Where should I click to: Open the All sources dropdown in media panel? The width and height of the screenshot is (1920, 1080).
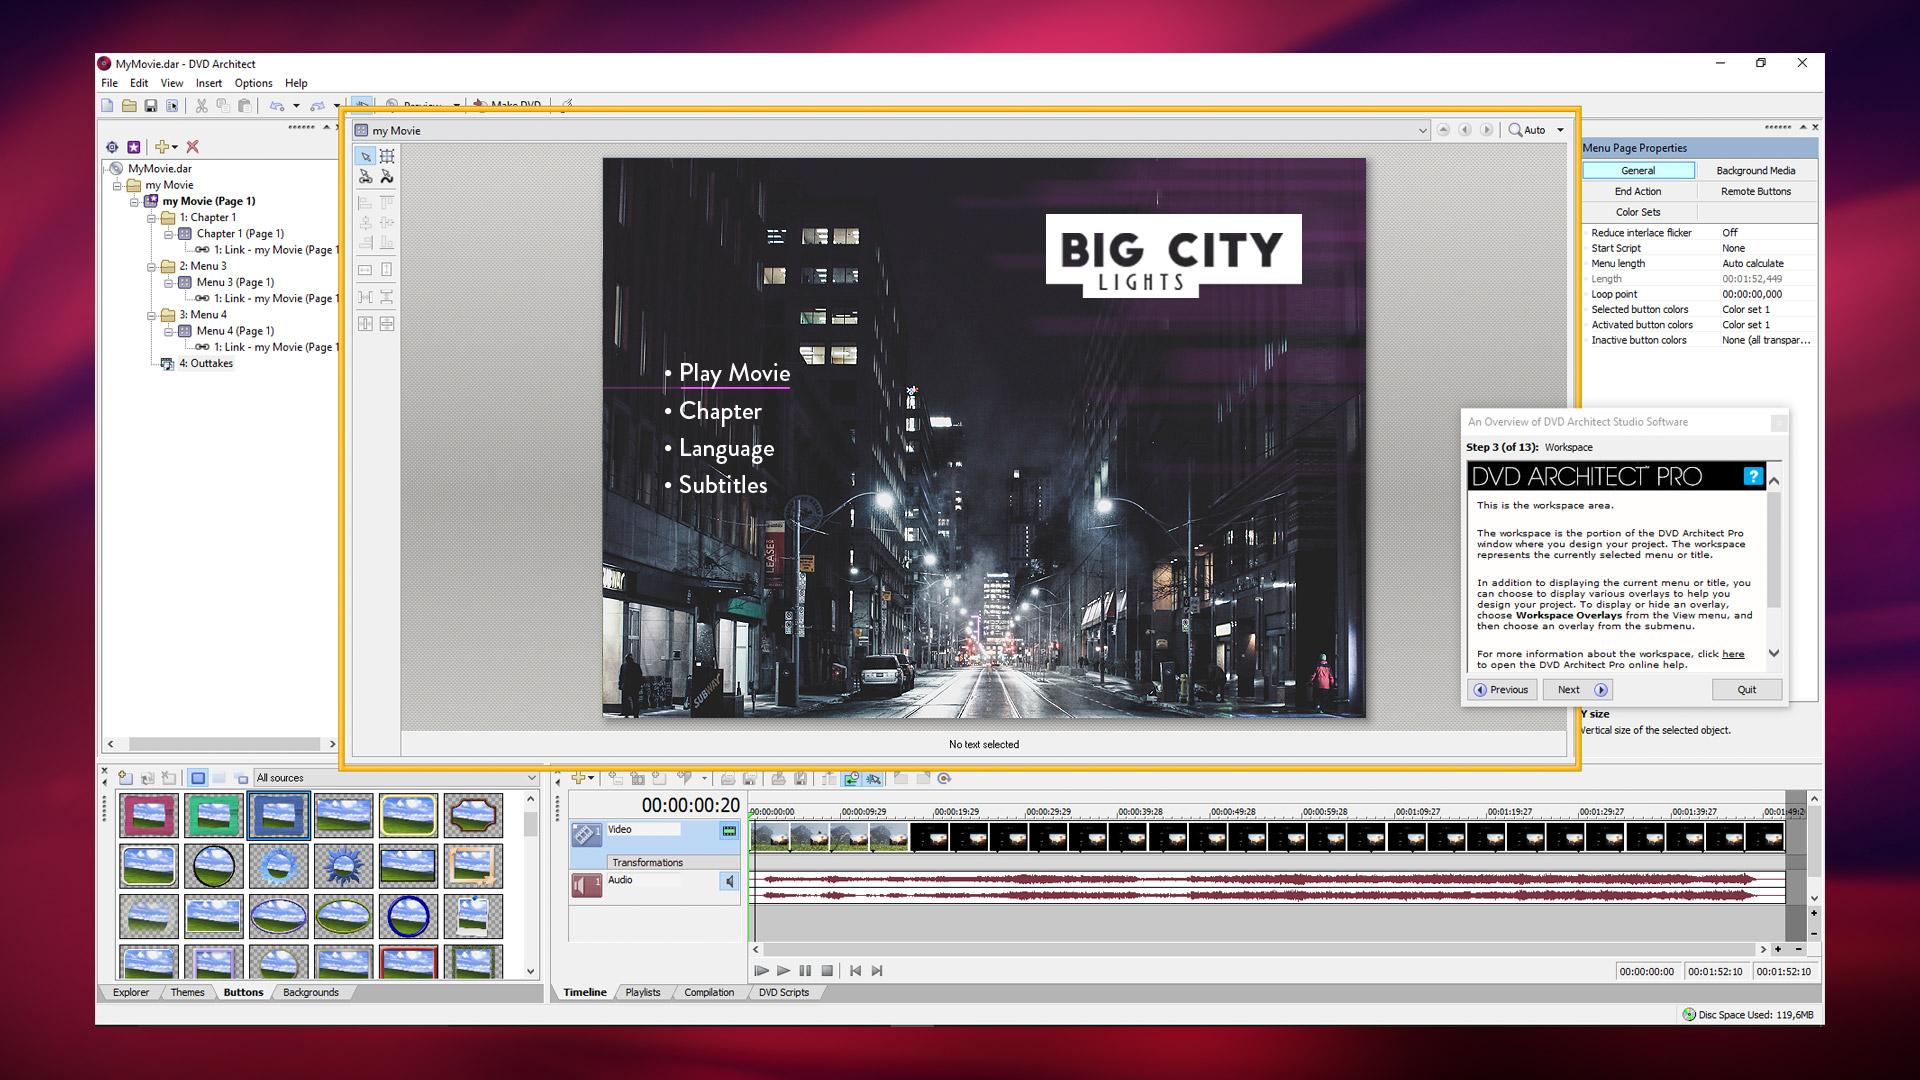531,778
